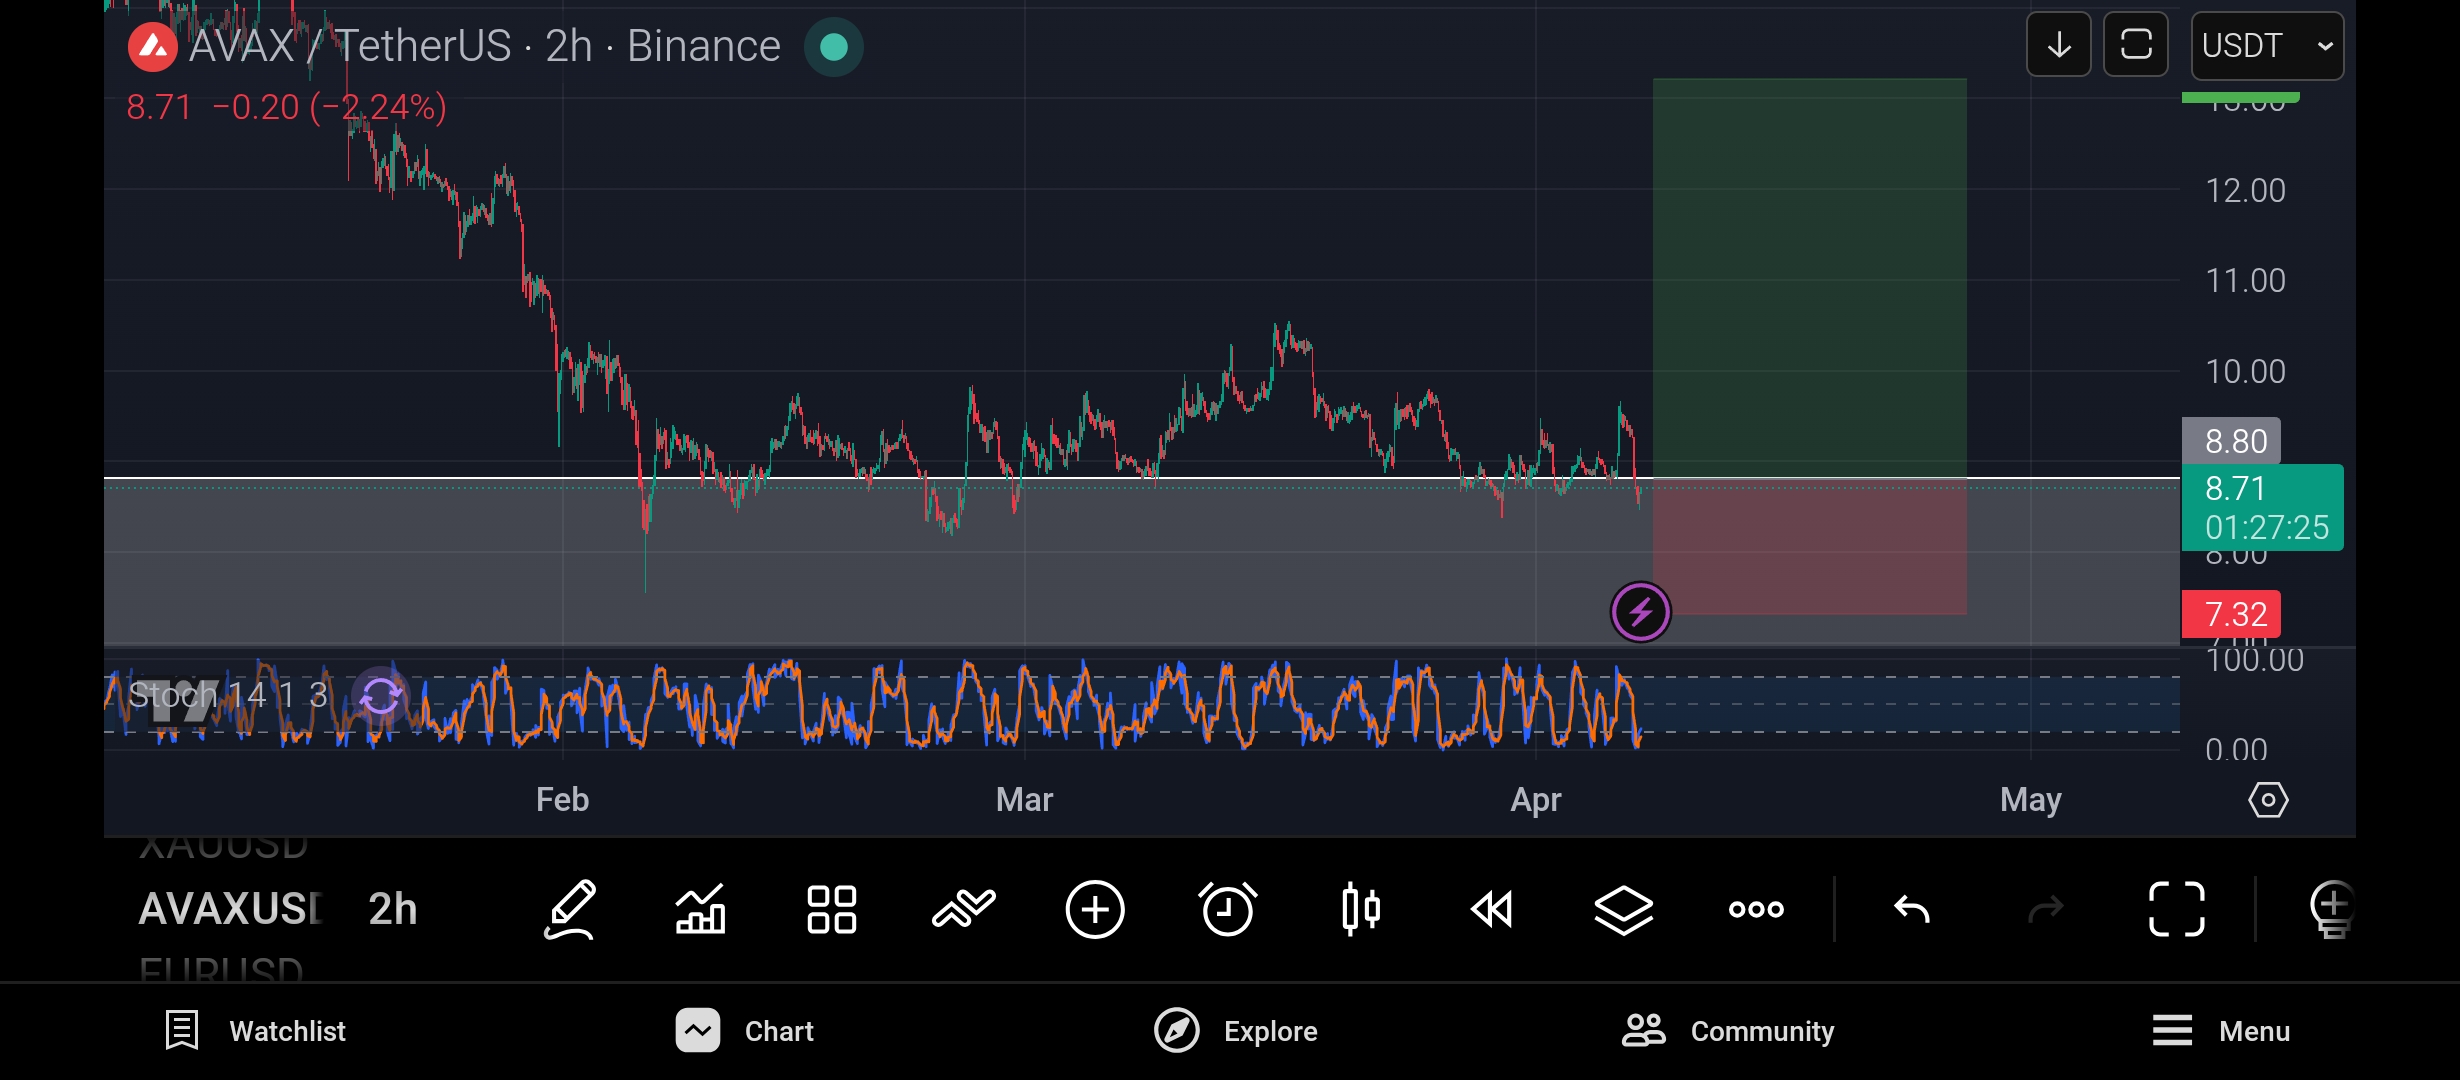Viewport: 2460px width, 1080px height.
Task: Tap the lightbulb plus idea icon
Action: [2332, 910]
